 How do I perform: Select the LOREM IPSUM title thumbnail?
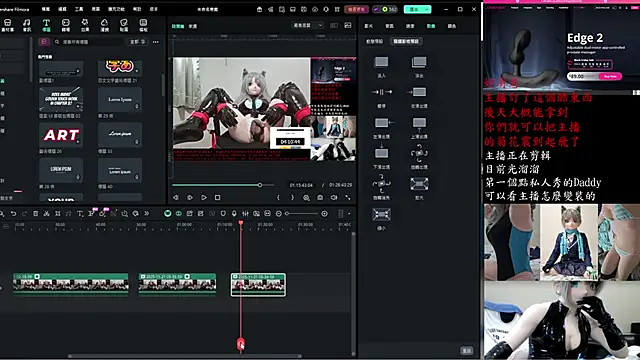pyautogui.click(x=61, y=170)
